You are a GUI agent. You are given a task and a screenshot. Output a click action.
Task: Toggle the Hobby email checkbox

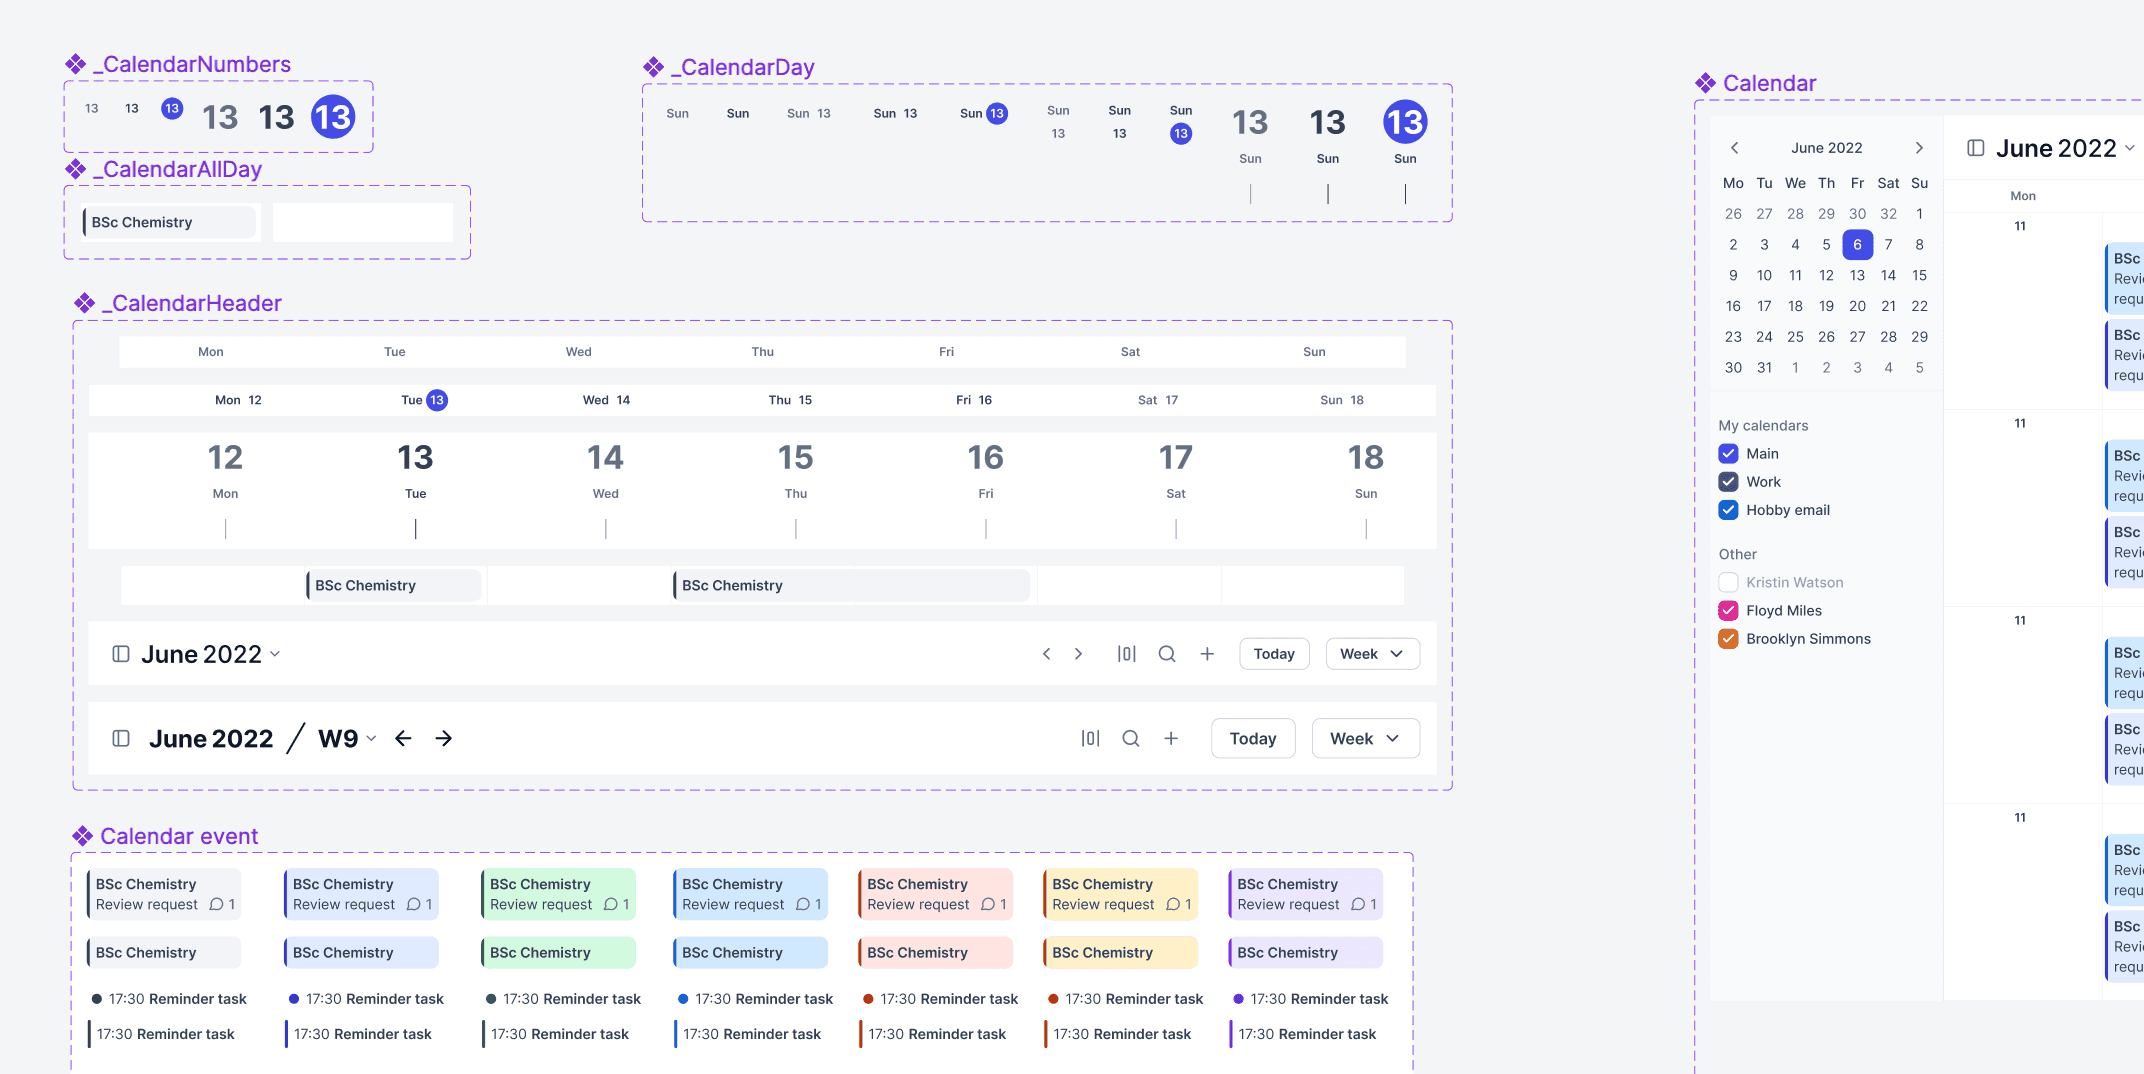click(x=1728, y=510)
